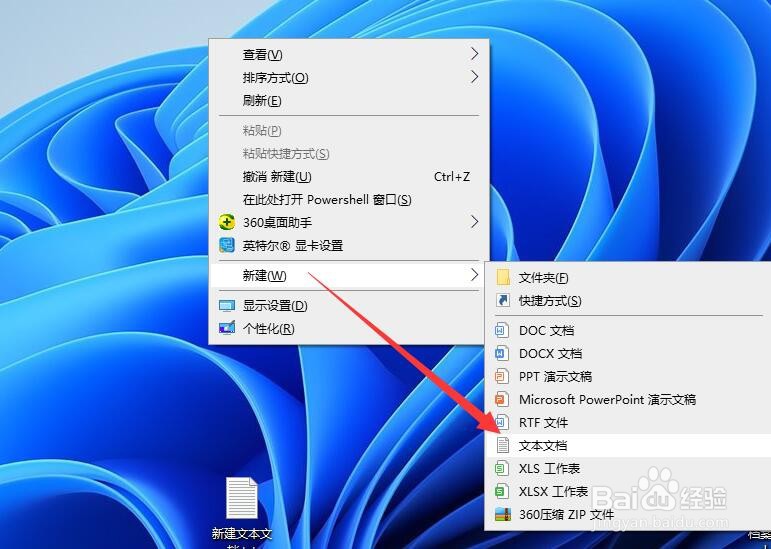Screen dimensions: 771x549
Task: Choose 显示设置(D) menu entry
Action: click(x=349, y=306)
